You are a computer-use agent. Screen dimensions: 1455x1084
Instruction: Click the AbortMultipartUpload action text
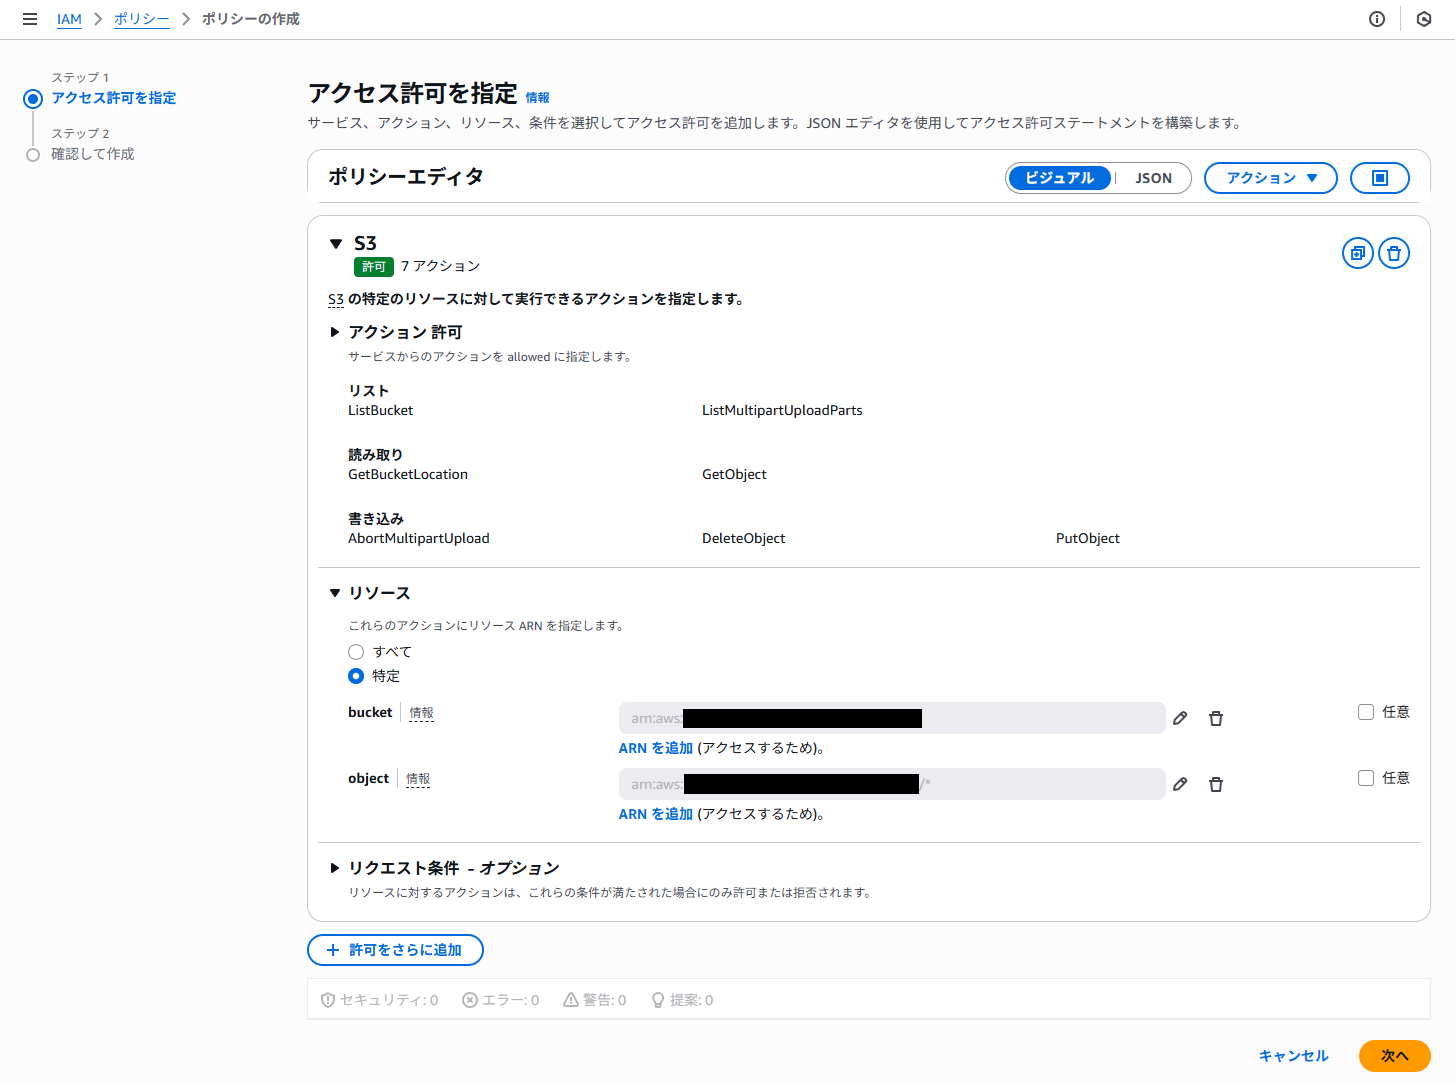coord(419,538)
